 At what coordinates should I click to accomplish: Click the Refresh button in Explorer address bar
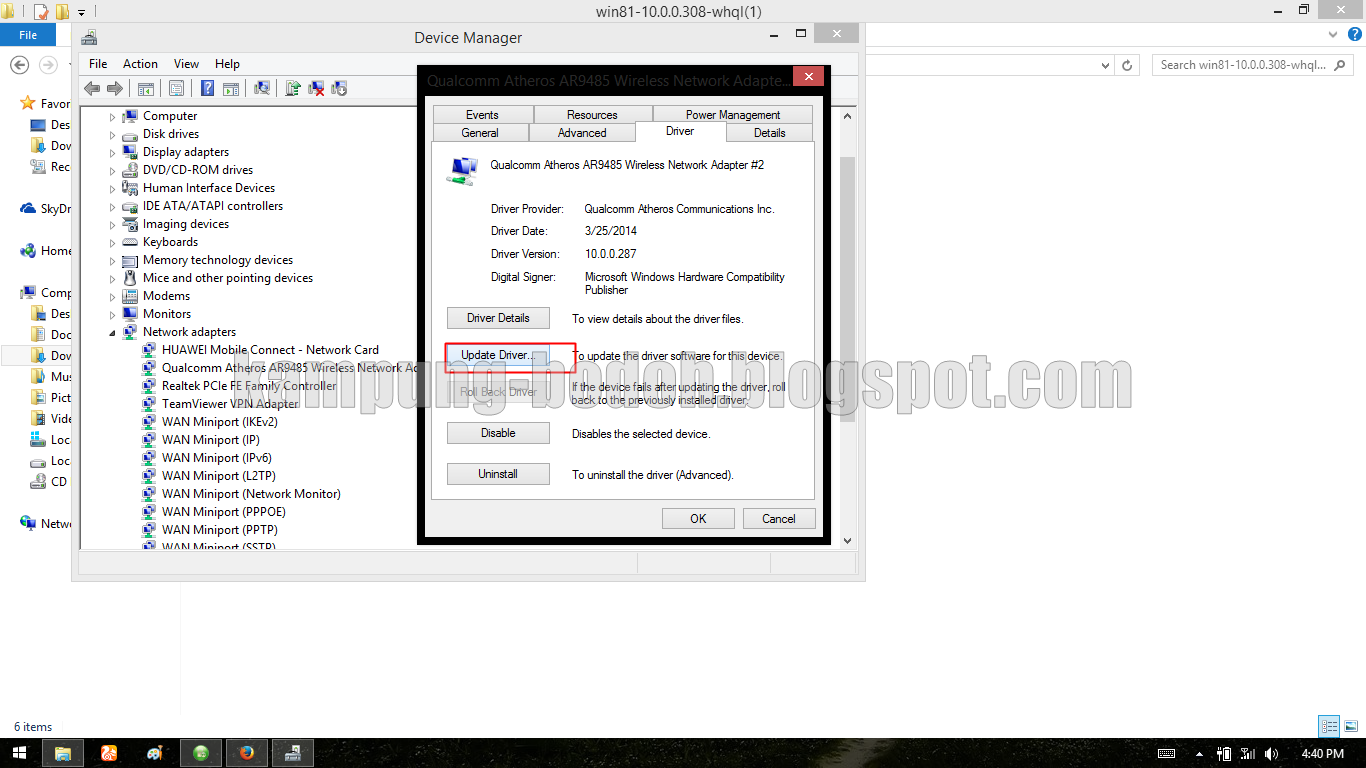pyautogui.click(x=1128, y=65)
